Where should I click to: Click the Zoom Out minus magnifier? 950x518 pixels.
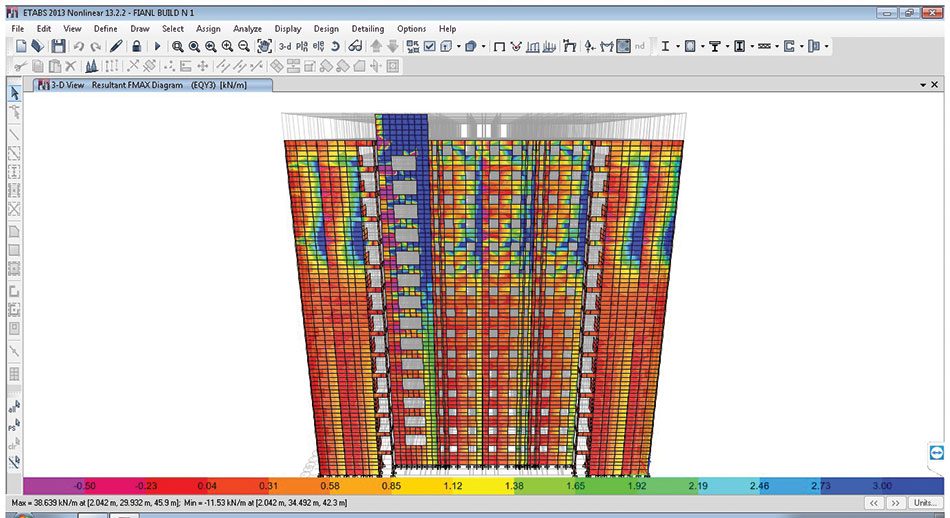(x=244, y=46)
